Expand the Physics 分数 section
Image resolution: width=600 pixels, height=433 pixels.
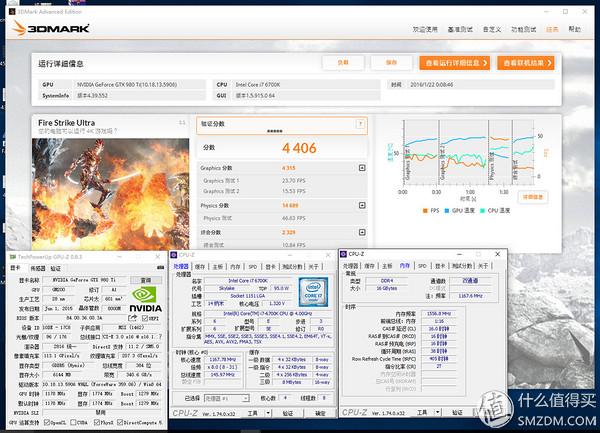(362, 205)
